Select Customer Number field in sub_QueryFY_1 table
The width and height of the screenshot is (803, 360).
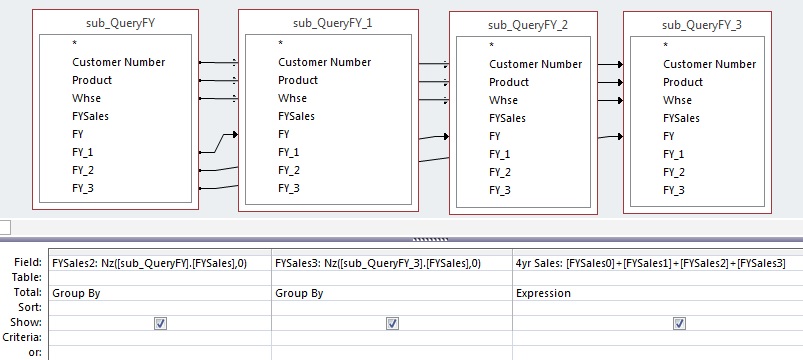click(324, 62)
